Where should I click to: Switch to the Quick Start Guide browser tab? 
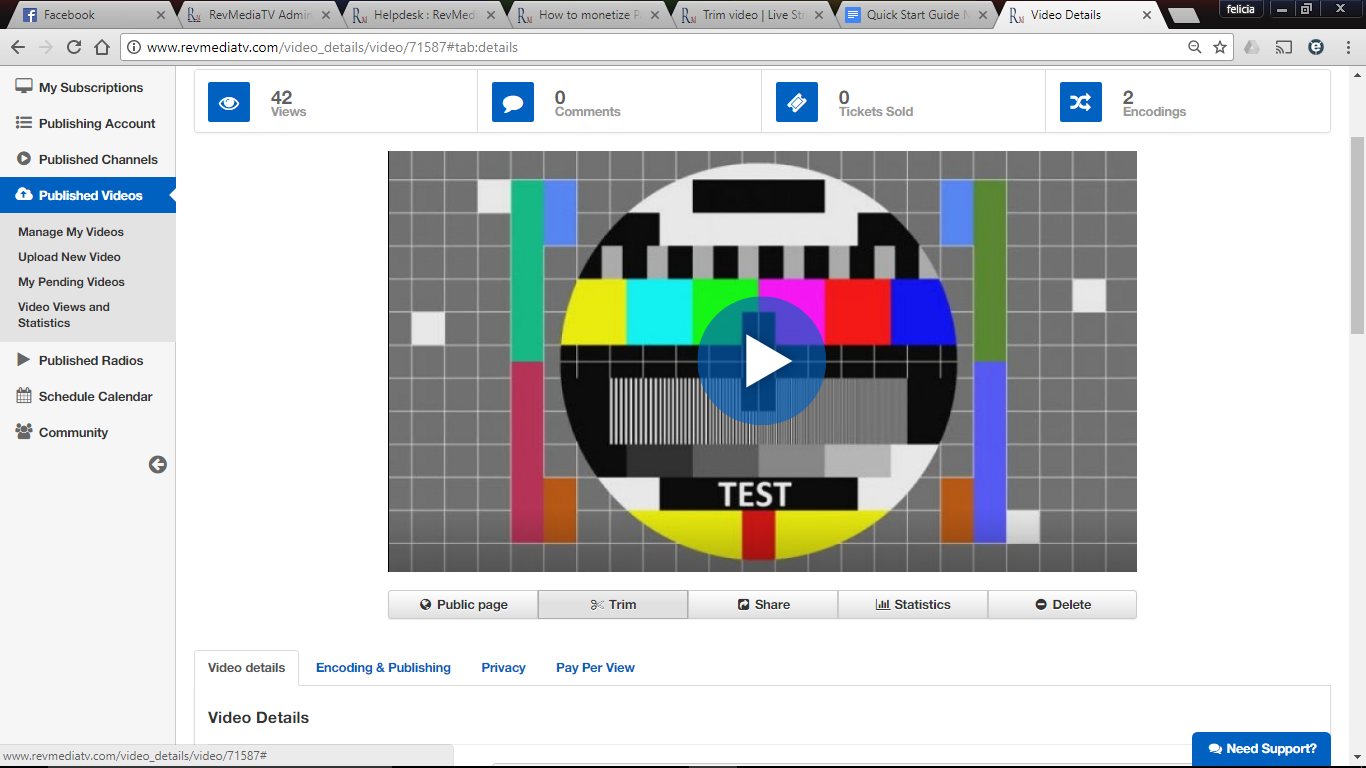point(915,15)
